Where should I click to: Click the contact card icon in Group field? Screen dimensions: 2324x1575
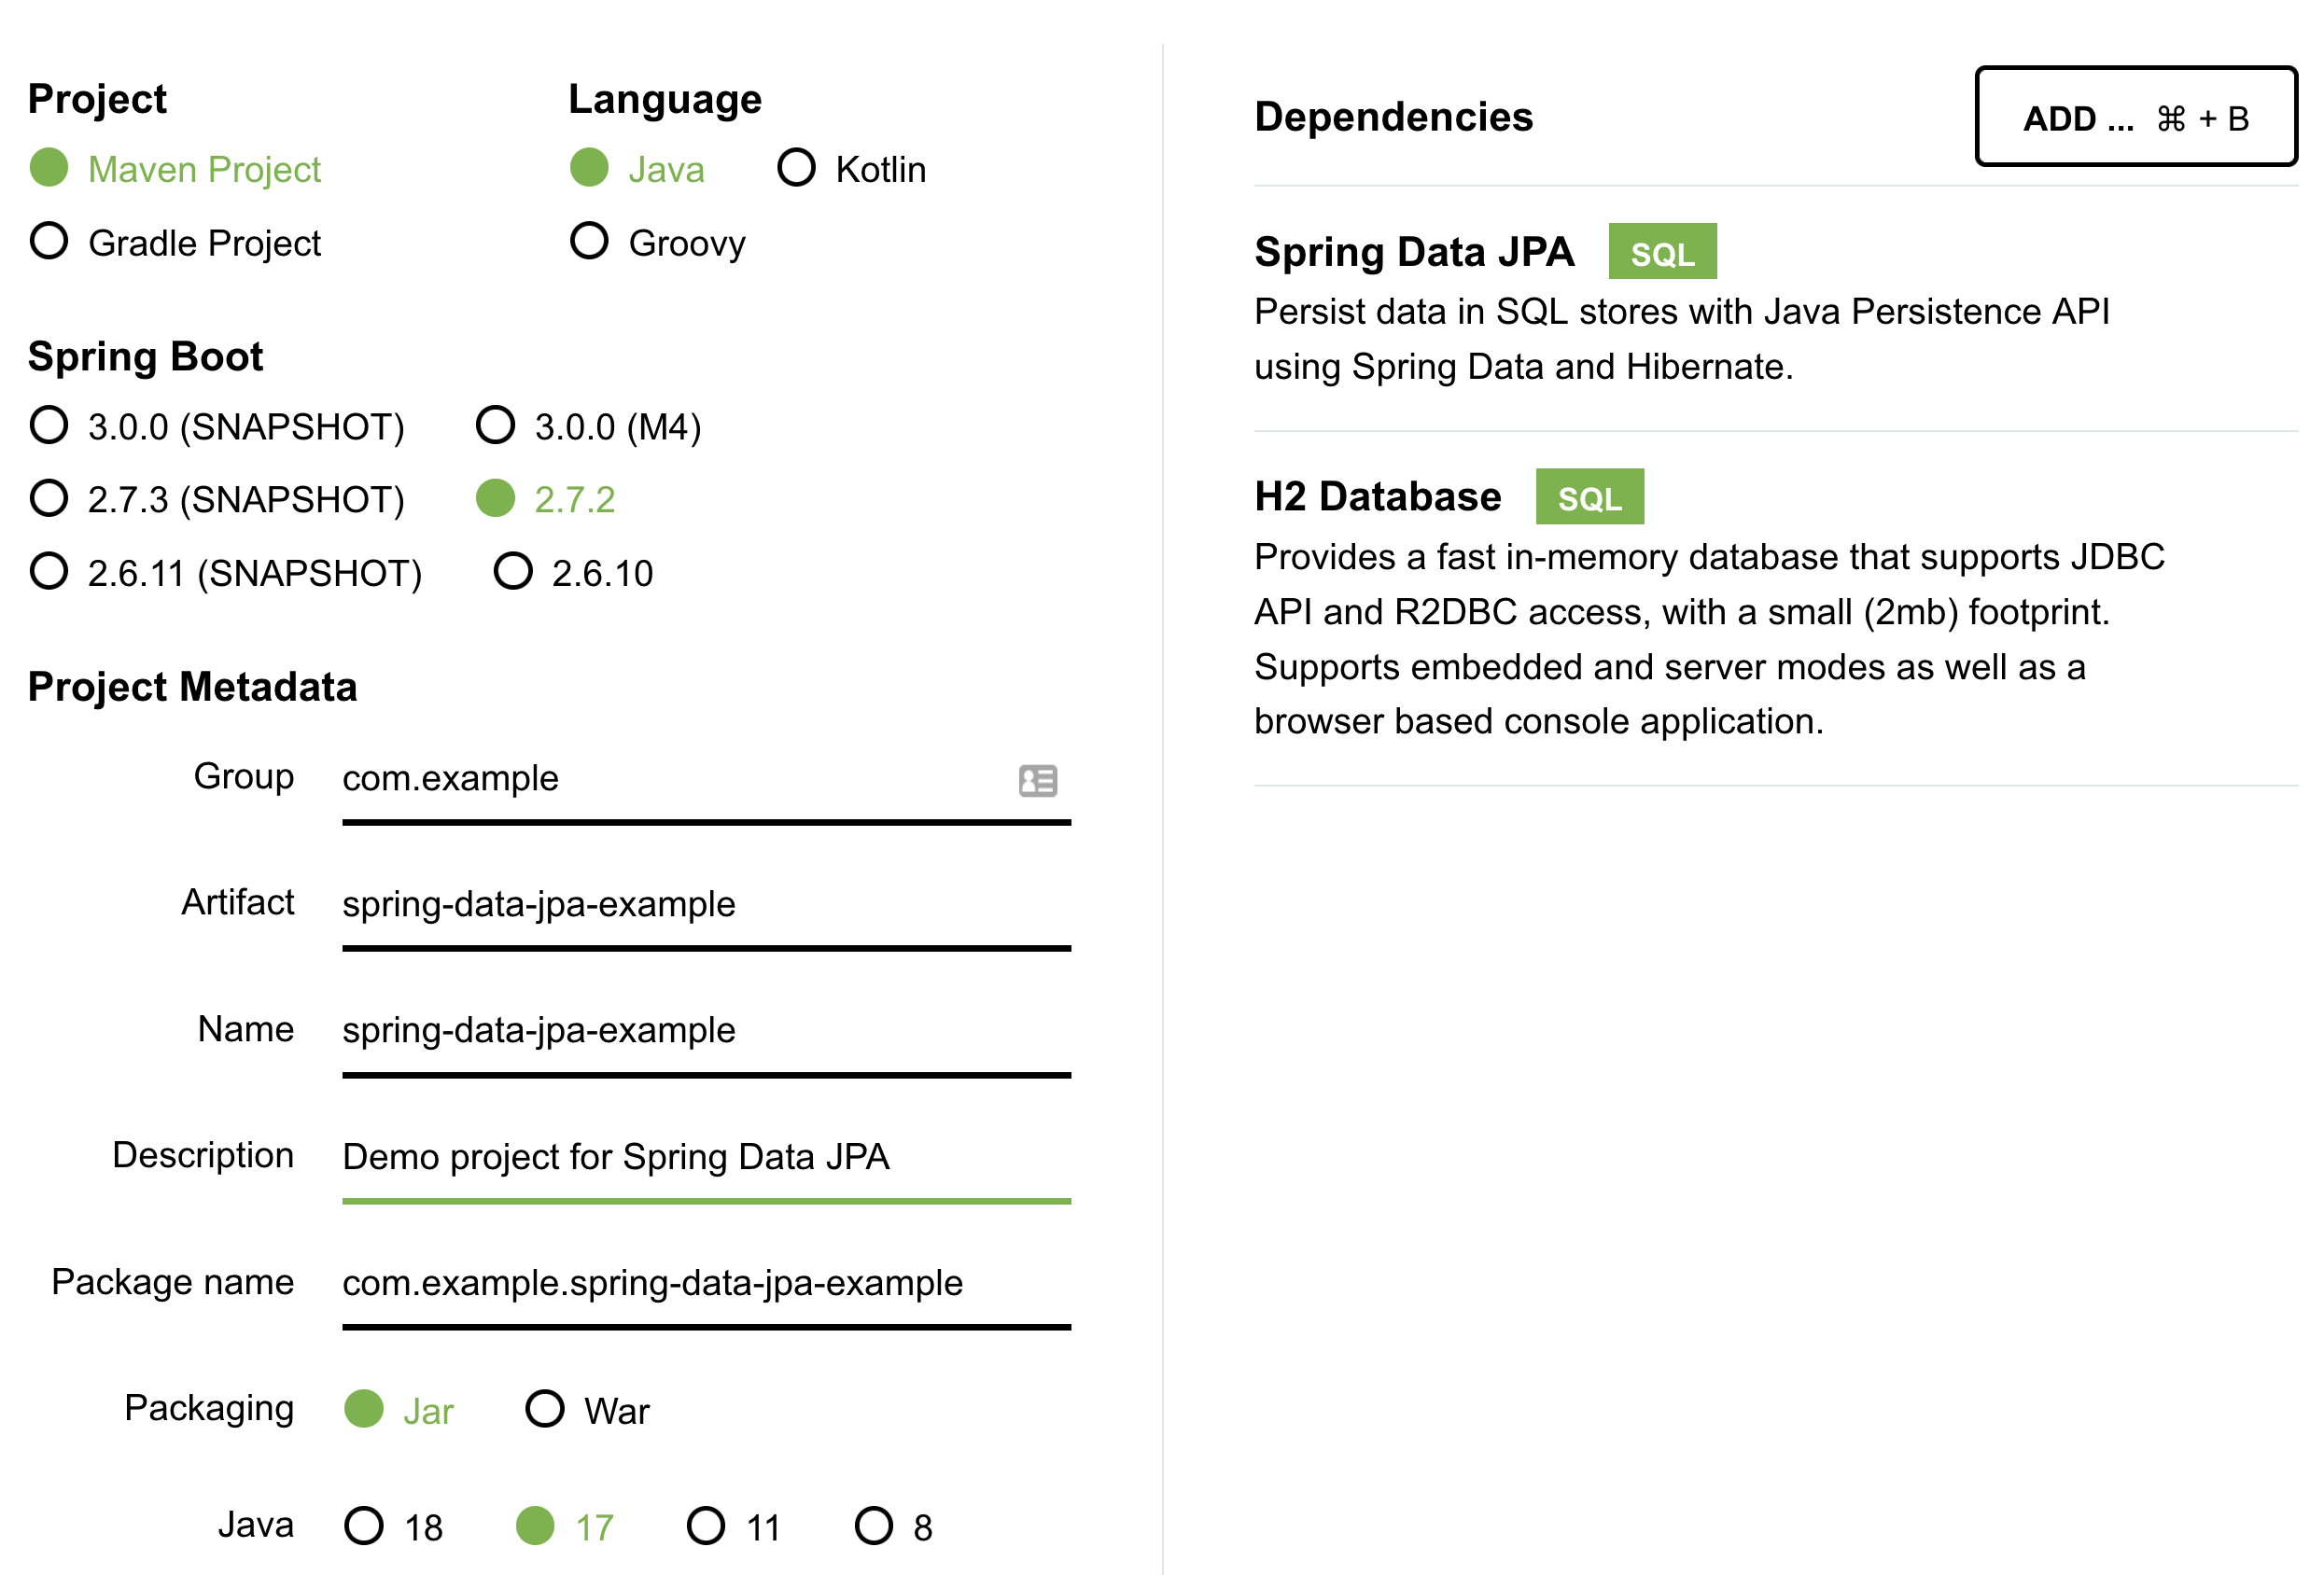pyautogui.click(x=1037, y=780)
